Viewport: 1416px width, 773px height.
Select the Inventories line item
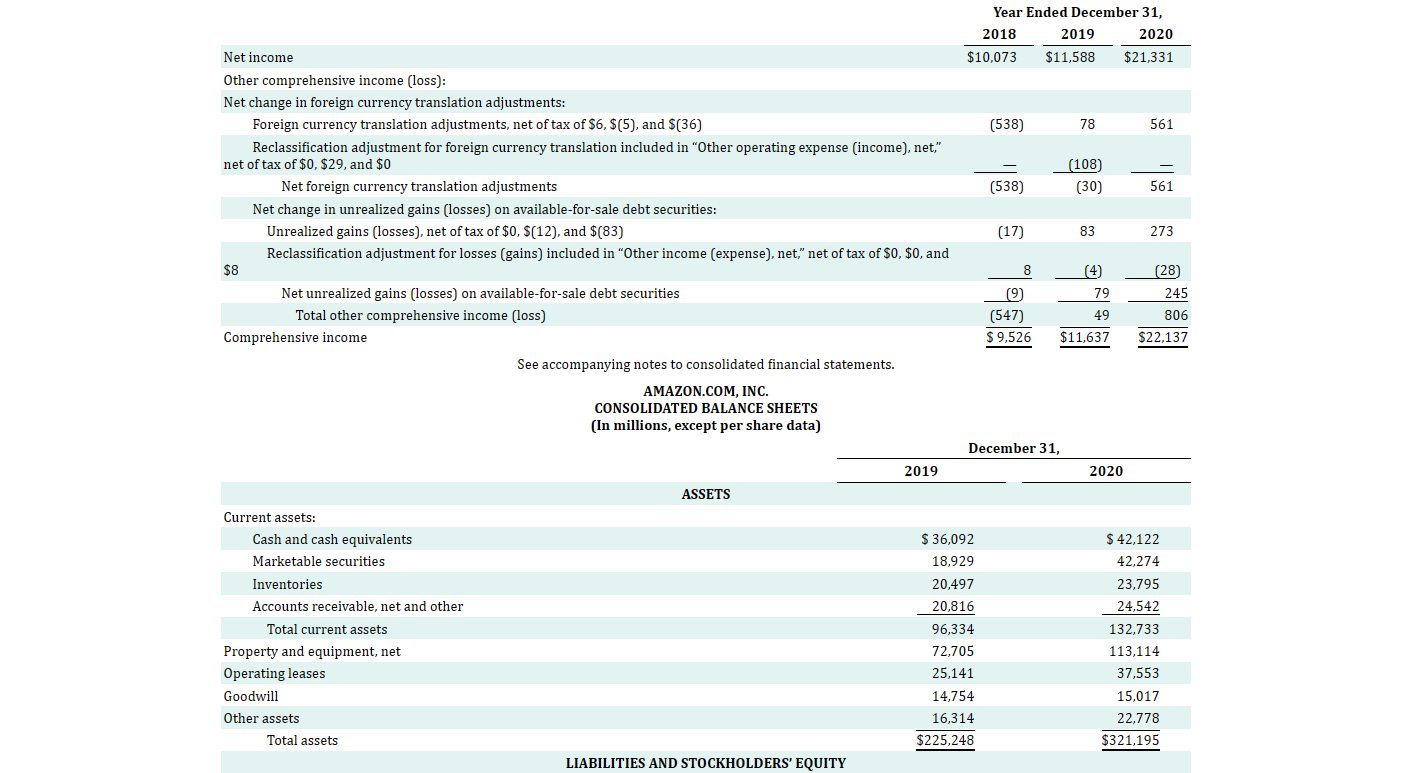(288, 583)
